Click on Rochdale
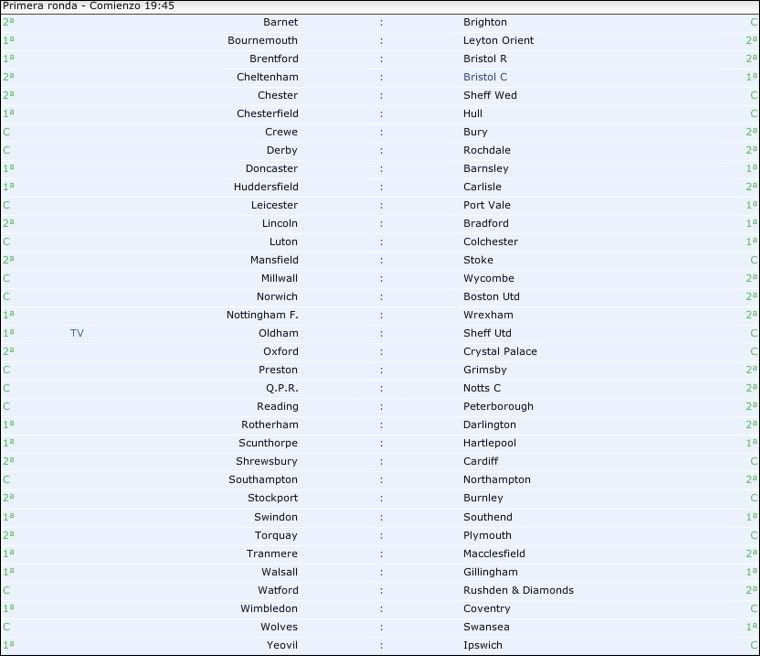Viewport: 760px width, 656px height. point(487,150)
